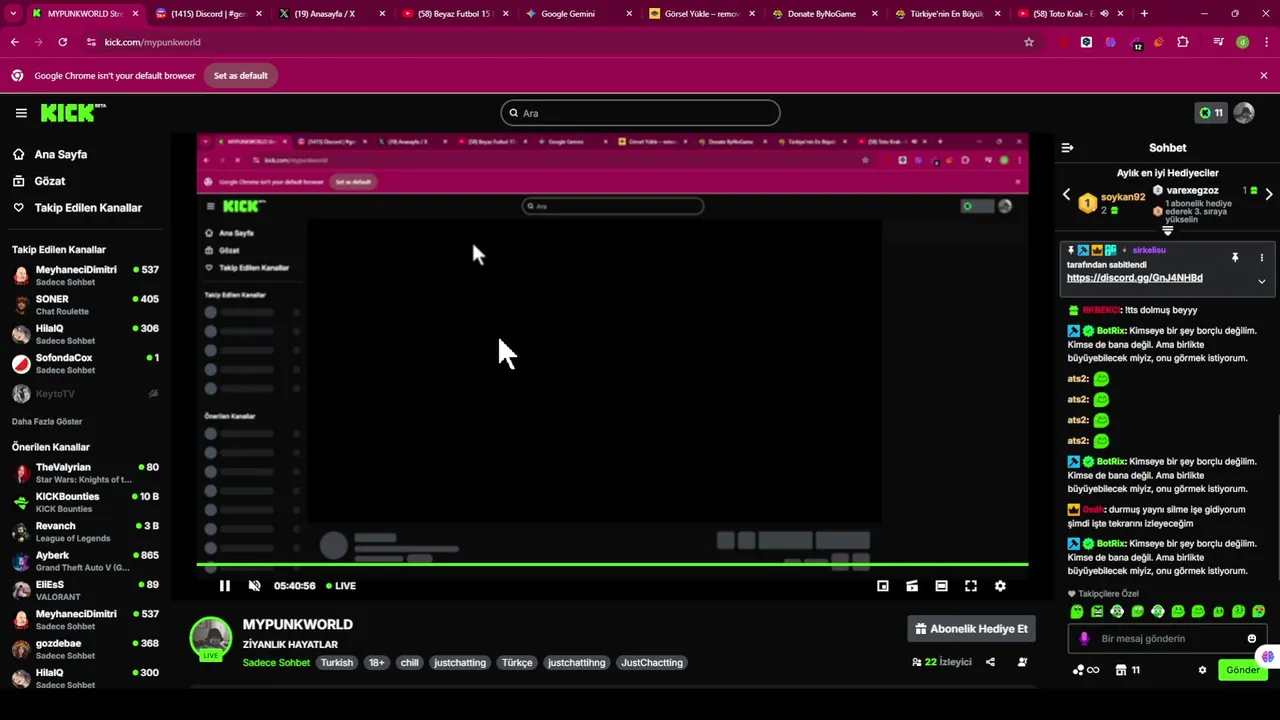Viewport: 1280px width, 720px height.
Task: Switch to Donate ByNoGame tab
Action: point(824,14)
